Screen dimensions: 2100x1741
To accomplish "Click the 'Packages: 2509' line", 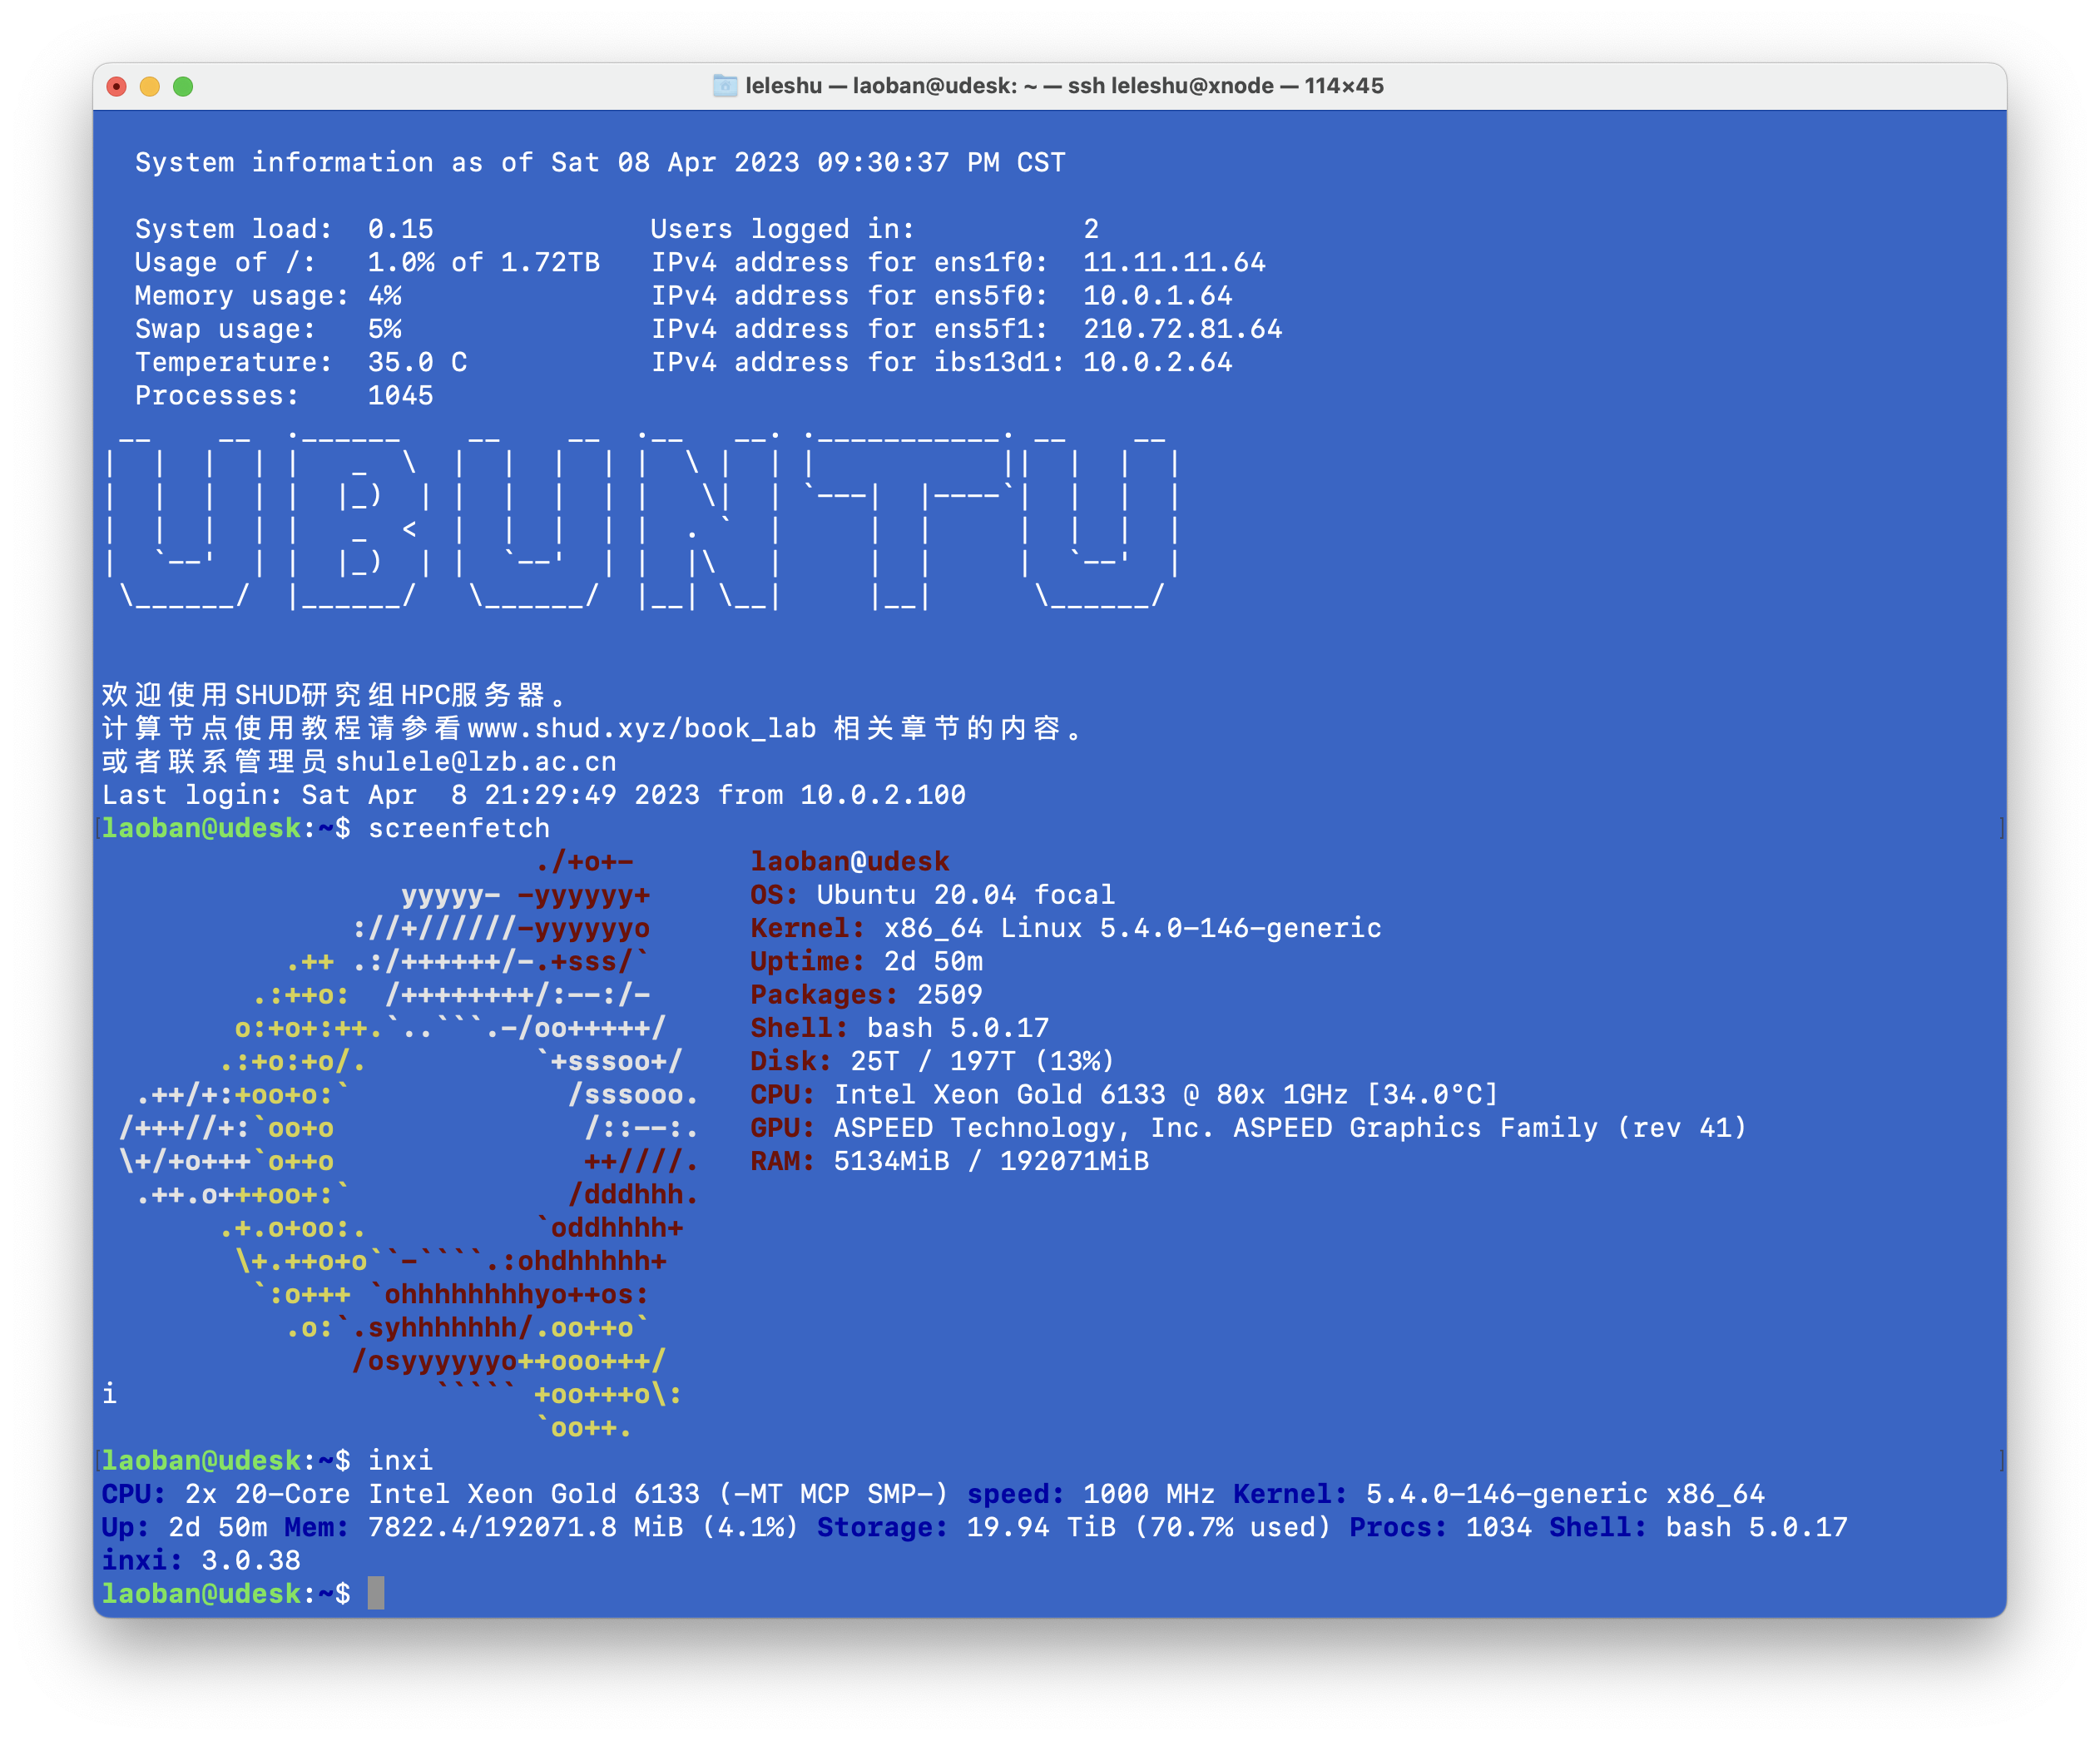I will click(x=867, y=994).
